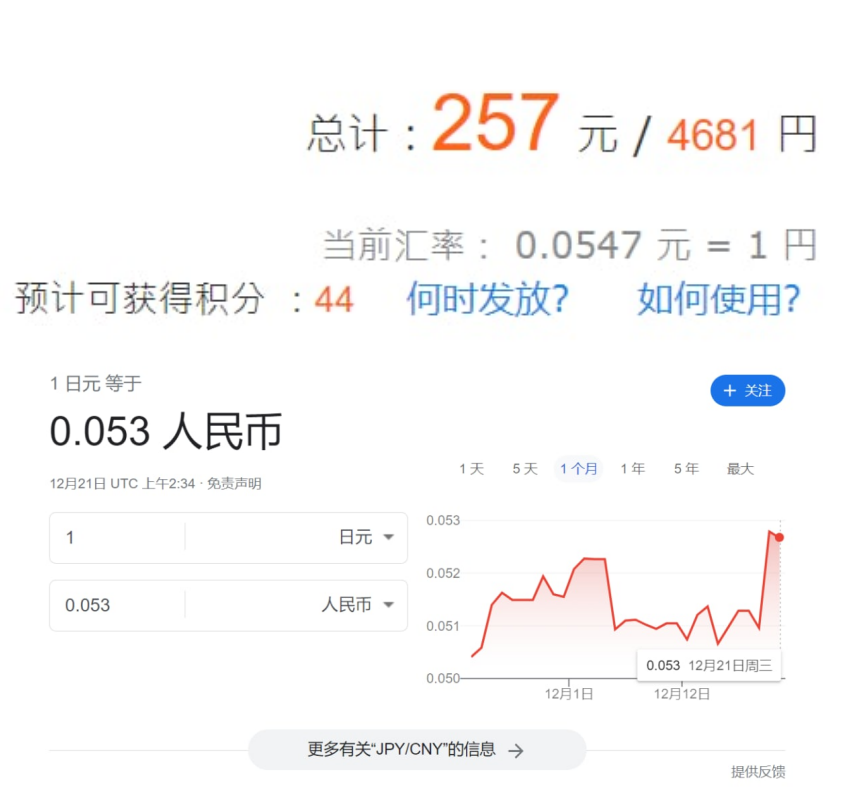Open the 日元 currency dropdown
This screenshot has width=854, height=805.
pos(366,537)
